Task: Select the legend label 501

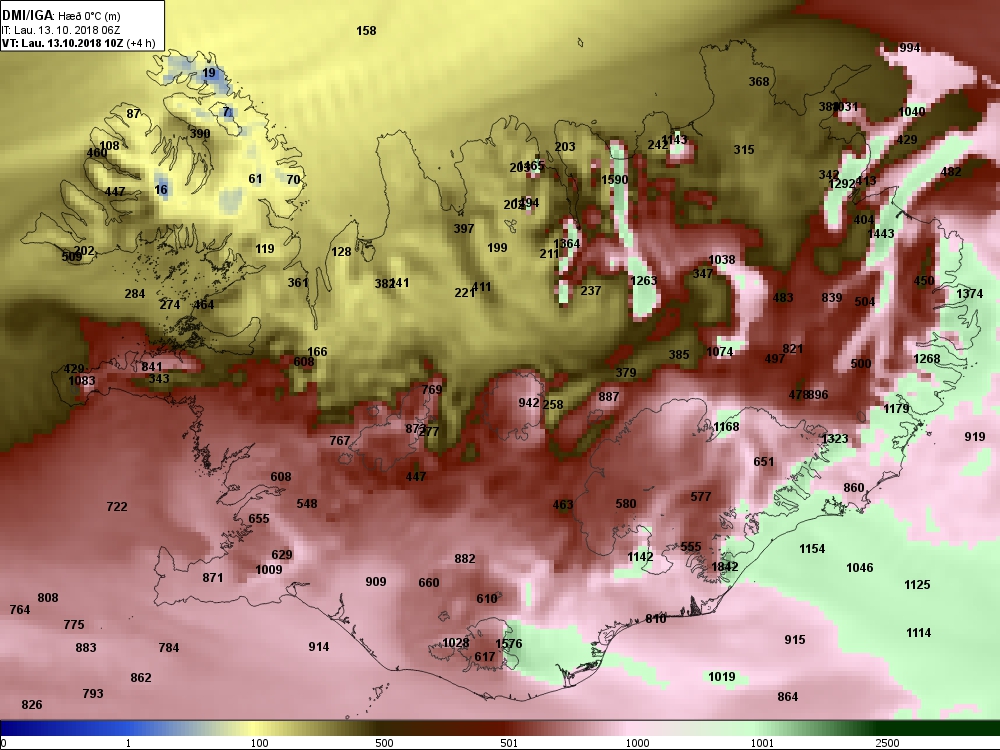Action: coord(509,744)
